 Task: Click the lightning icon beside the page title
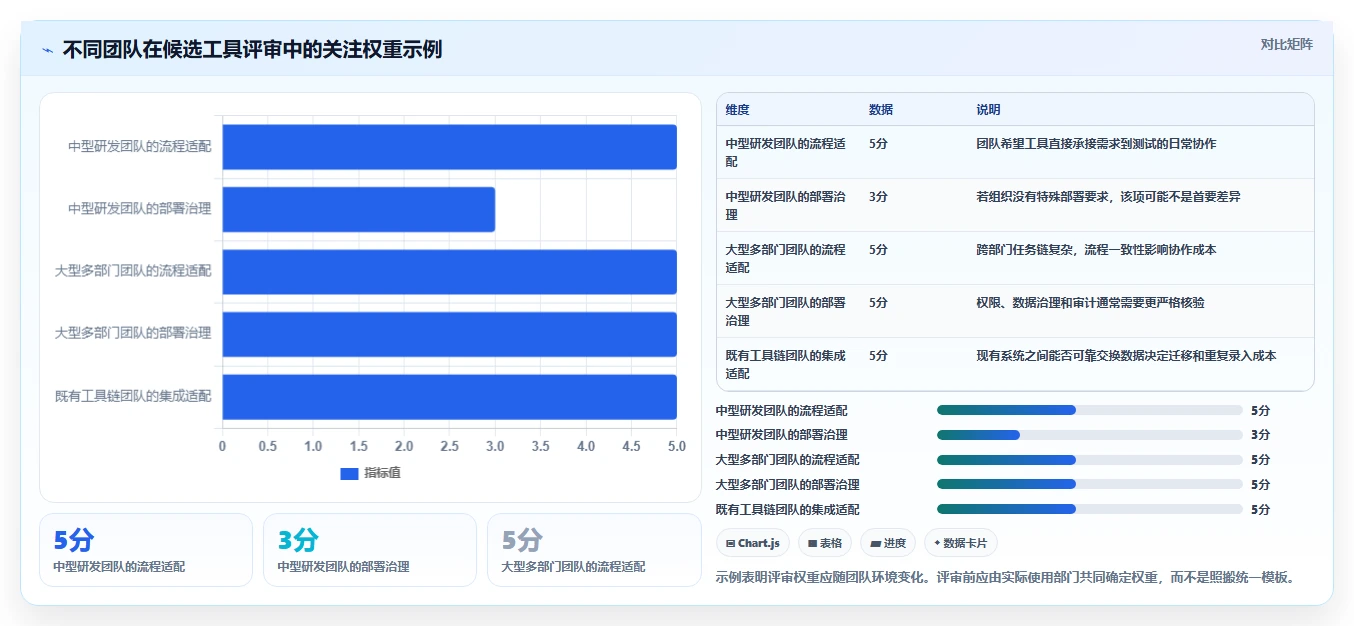click(48, 50)
